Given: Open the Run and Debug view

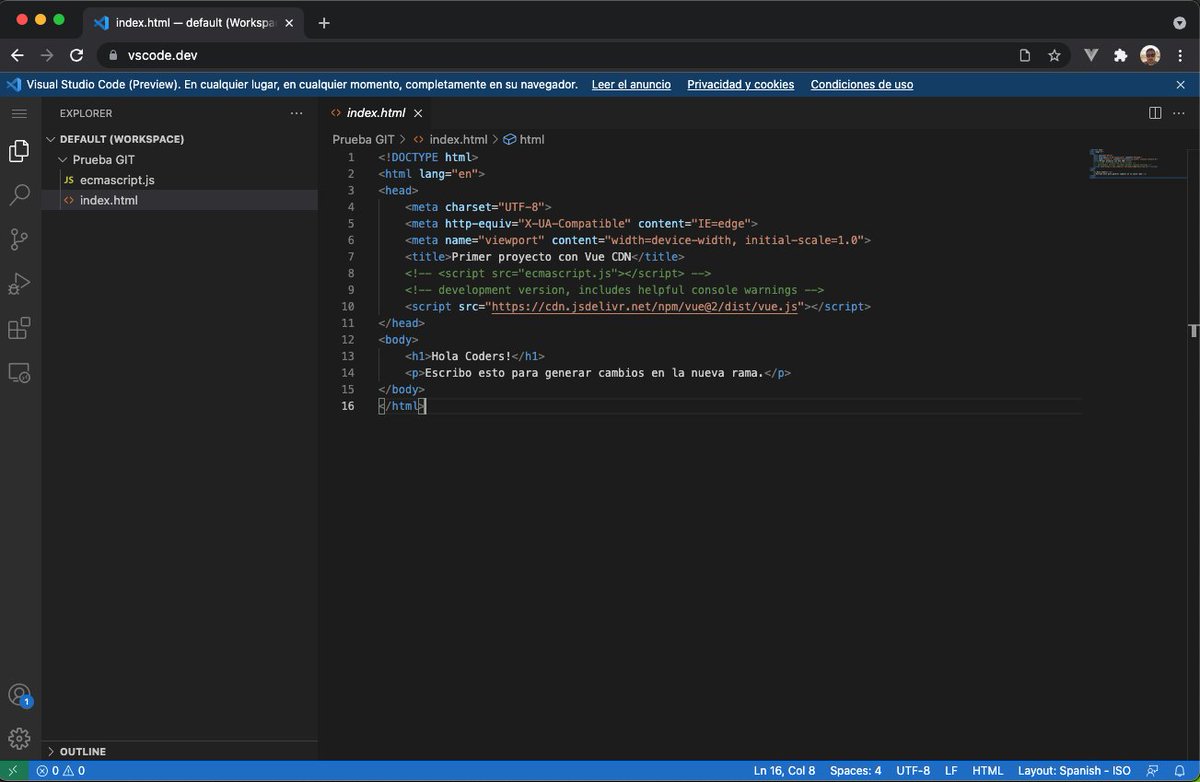Looking at the screenshot, I should coord(19,284).
